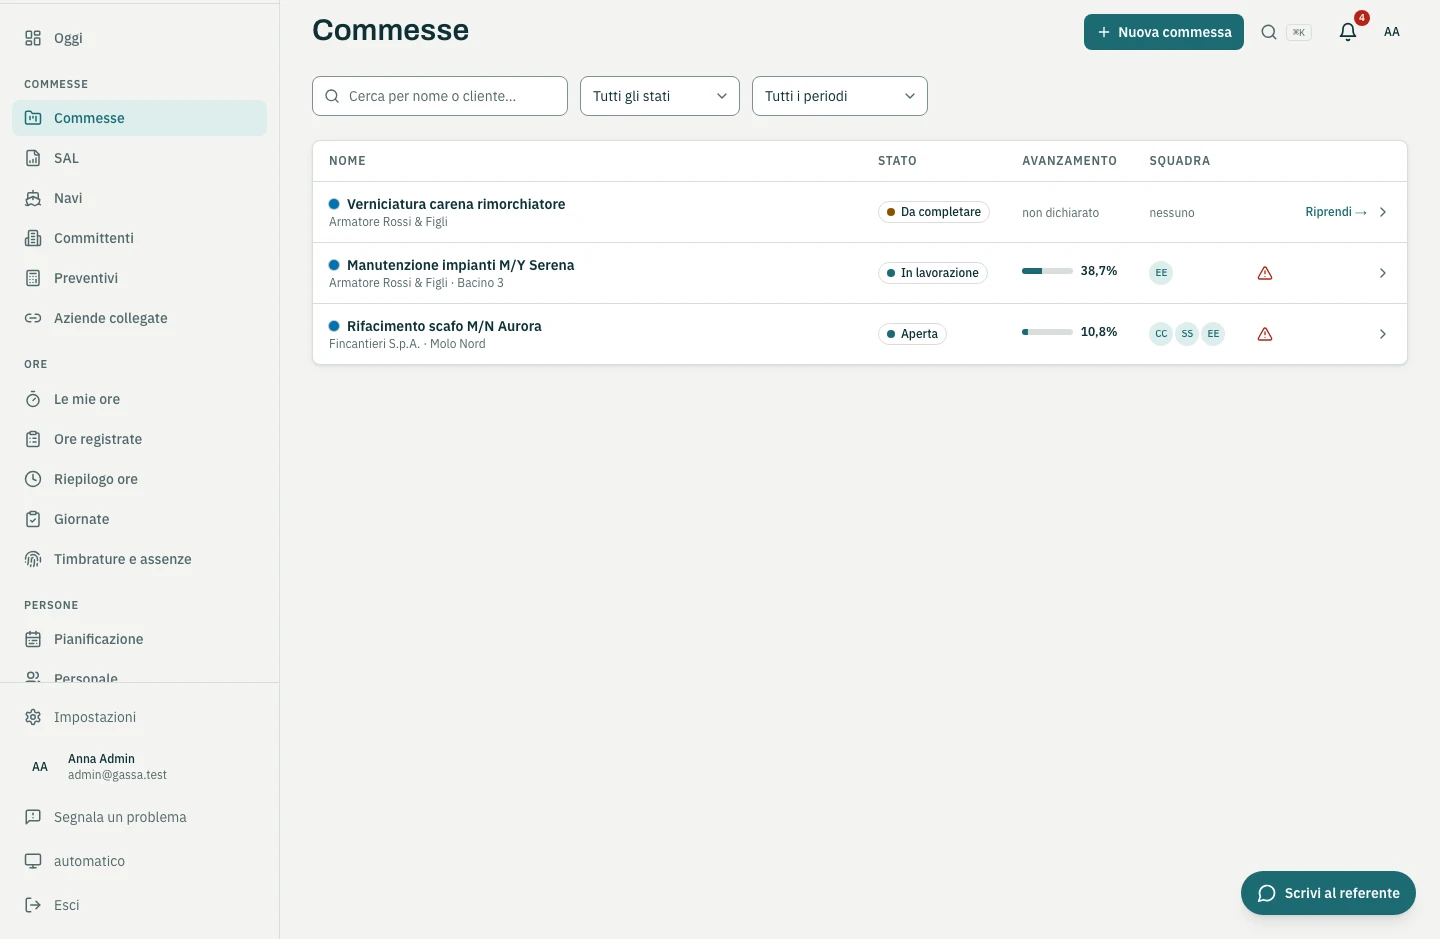1440x939 pixels.
Task: Open Le mie ore section
Action: click(140, 399)
